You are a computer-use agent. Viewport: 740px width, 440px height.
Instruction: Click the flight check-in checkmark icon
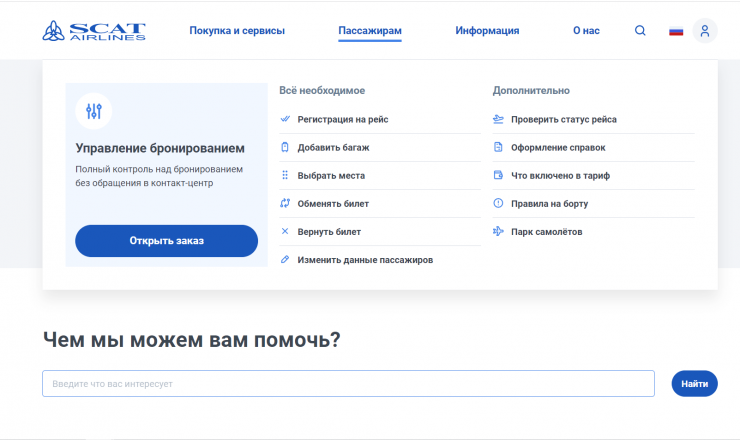click(285, 120)
